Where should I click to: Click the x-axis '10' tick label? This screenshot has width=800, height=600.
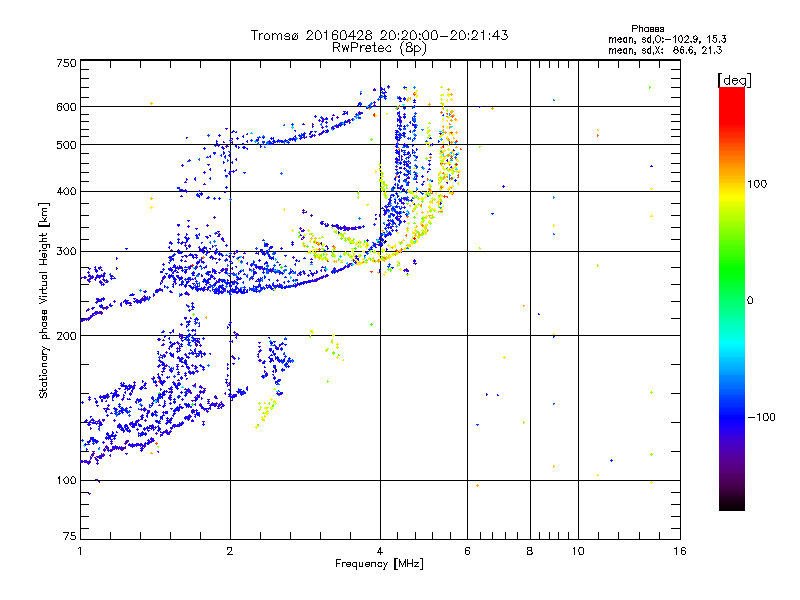578,551
